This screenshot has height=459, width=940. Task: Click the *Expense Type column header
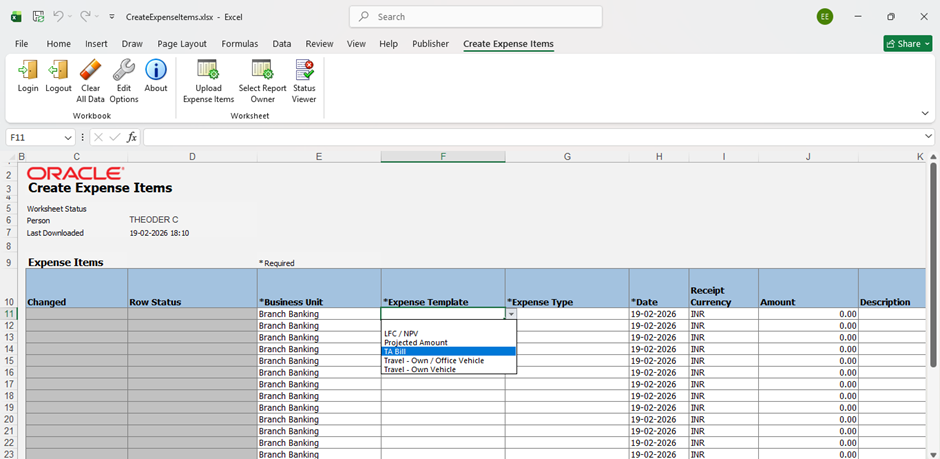point(567,288)
